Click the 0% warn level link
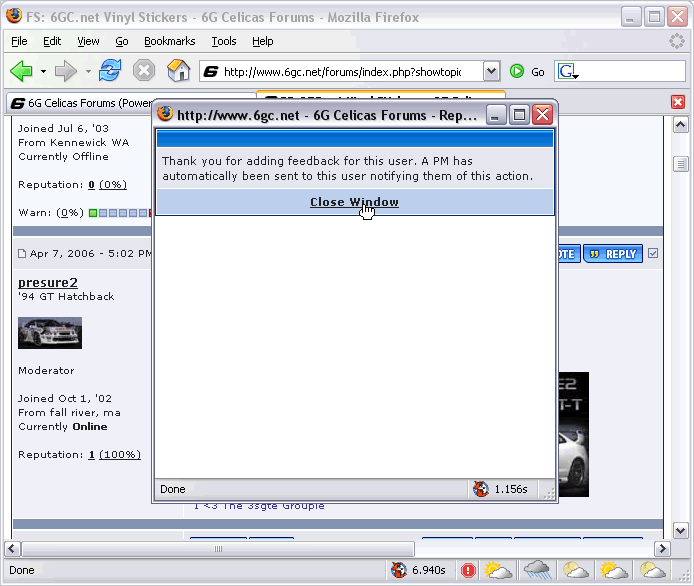 70,213
